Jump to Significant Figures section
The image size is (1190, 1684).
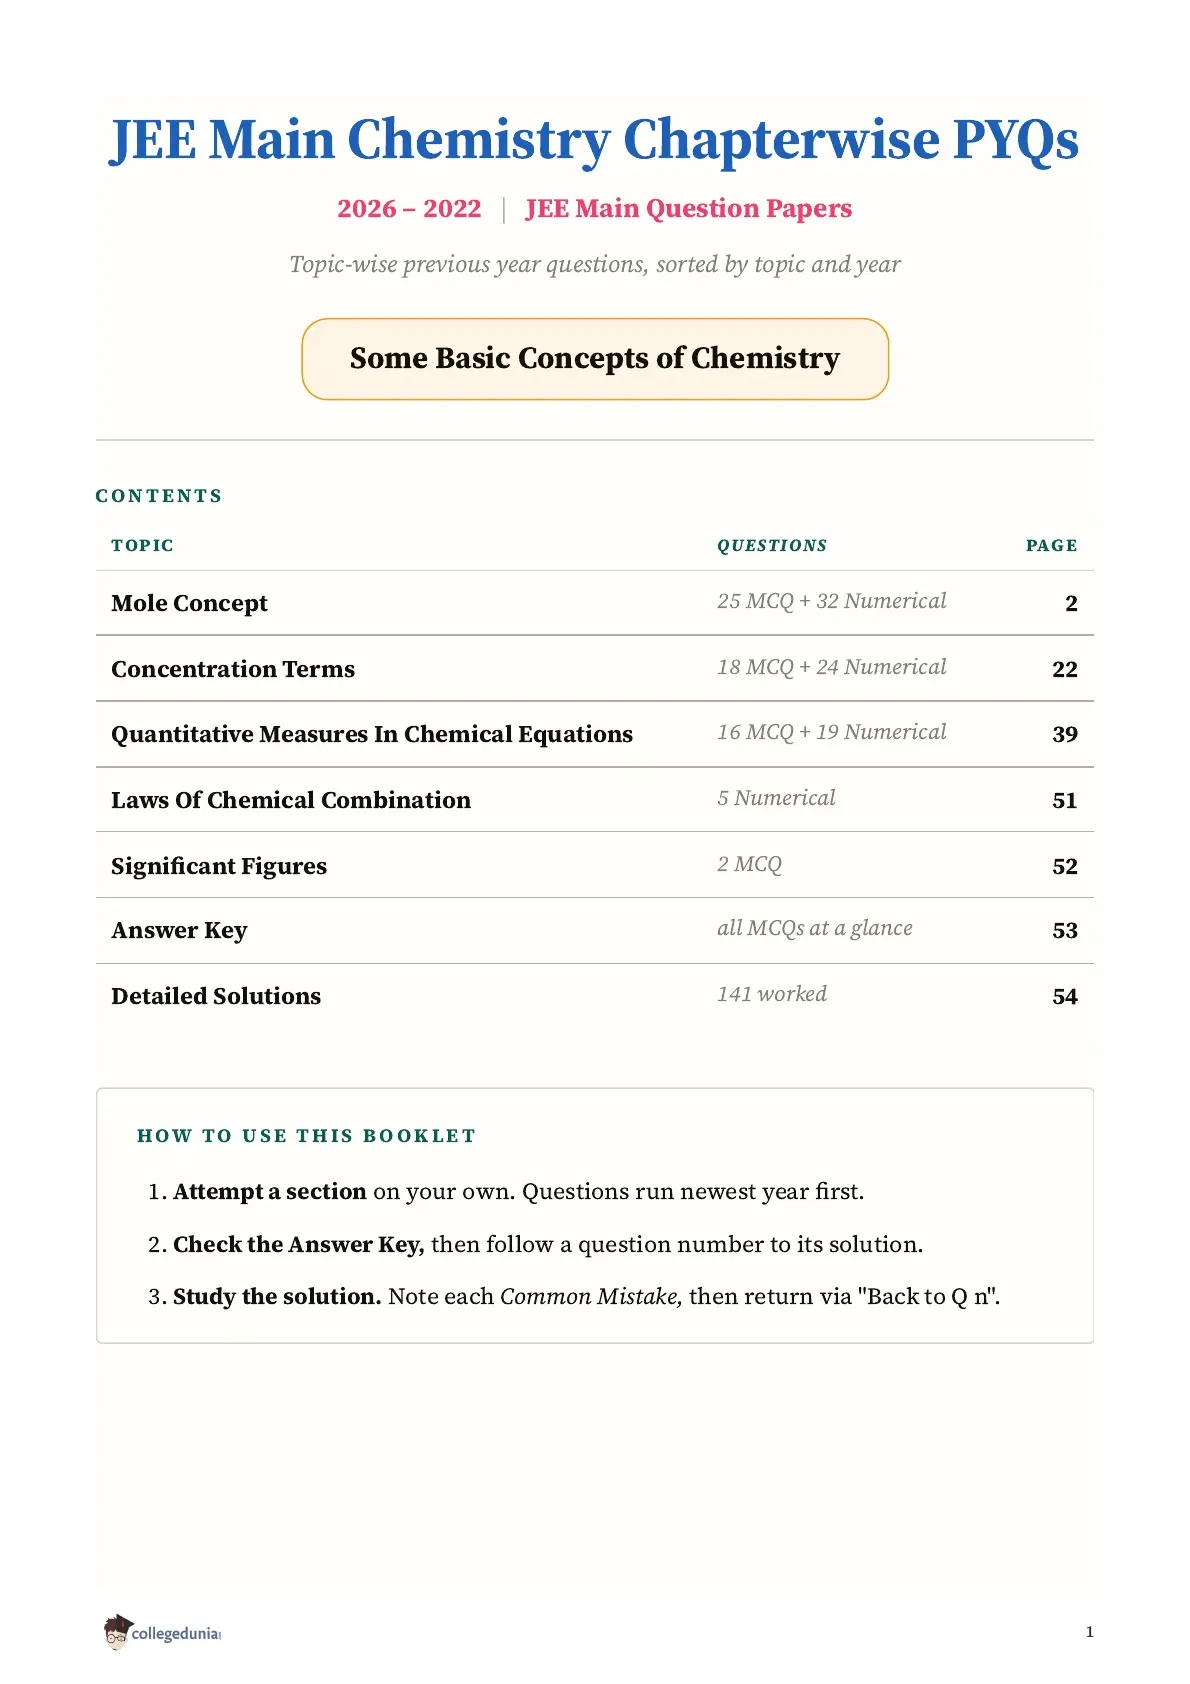coord(219,866)
